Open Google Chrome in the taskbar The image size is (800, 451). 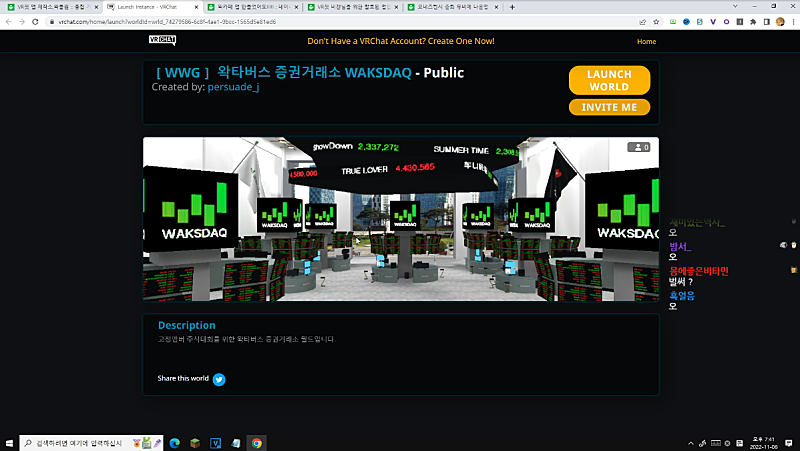point(256,443)
